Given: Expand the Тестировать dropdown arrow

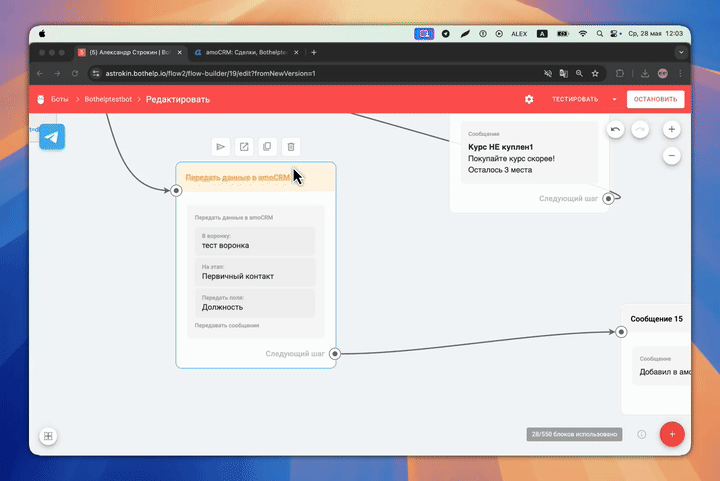Looking at the screenshot, I should point(614,100).
